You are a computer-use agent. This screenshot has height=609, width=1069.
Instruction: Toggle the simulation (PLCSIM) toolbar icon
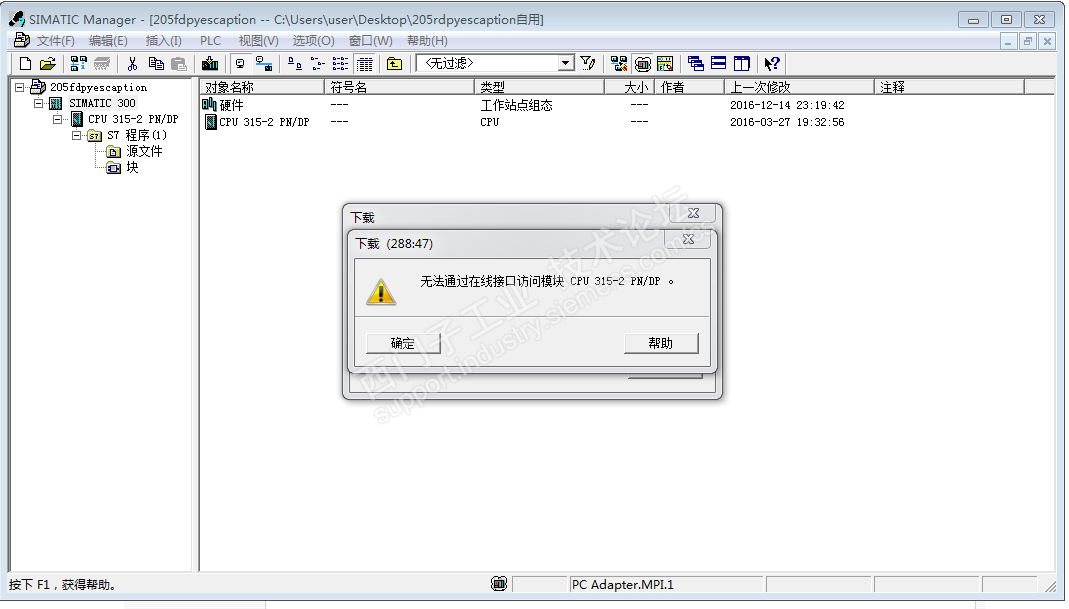point(642,64)
